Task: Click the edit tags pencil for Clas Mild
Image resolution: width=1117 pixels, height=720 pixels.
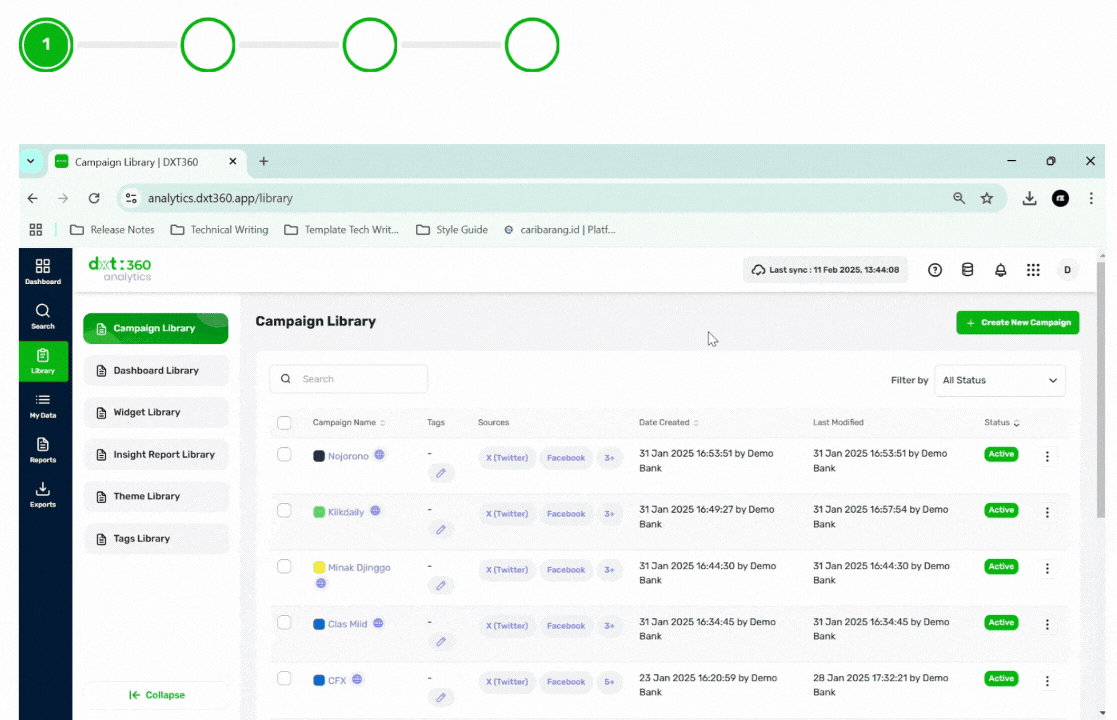Action: tap(441, 642)
